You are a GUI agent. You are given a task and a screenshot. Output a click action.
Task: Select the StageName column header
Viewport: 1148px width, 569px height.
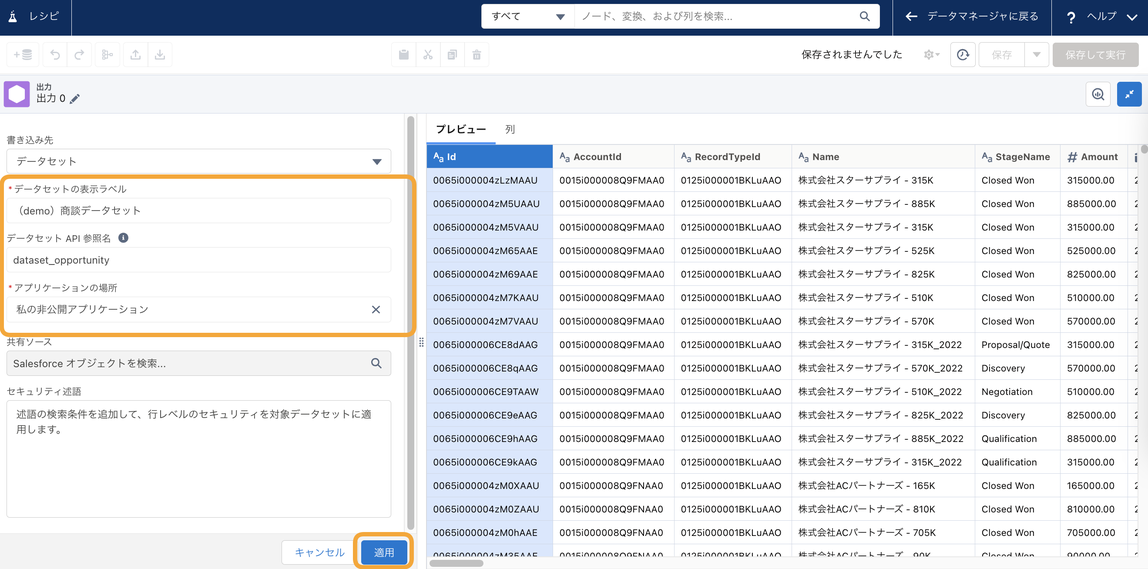[x=1018, y=157]
